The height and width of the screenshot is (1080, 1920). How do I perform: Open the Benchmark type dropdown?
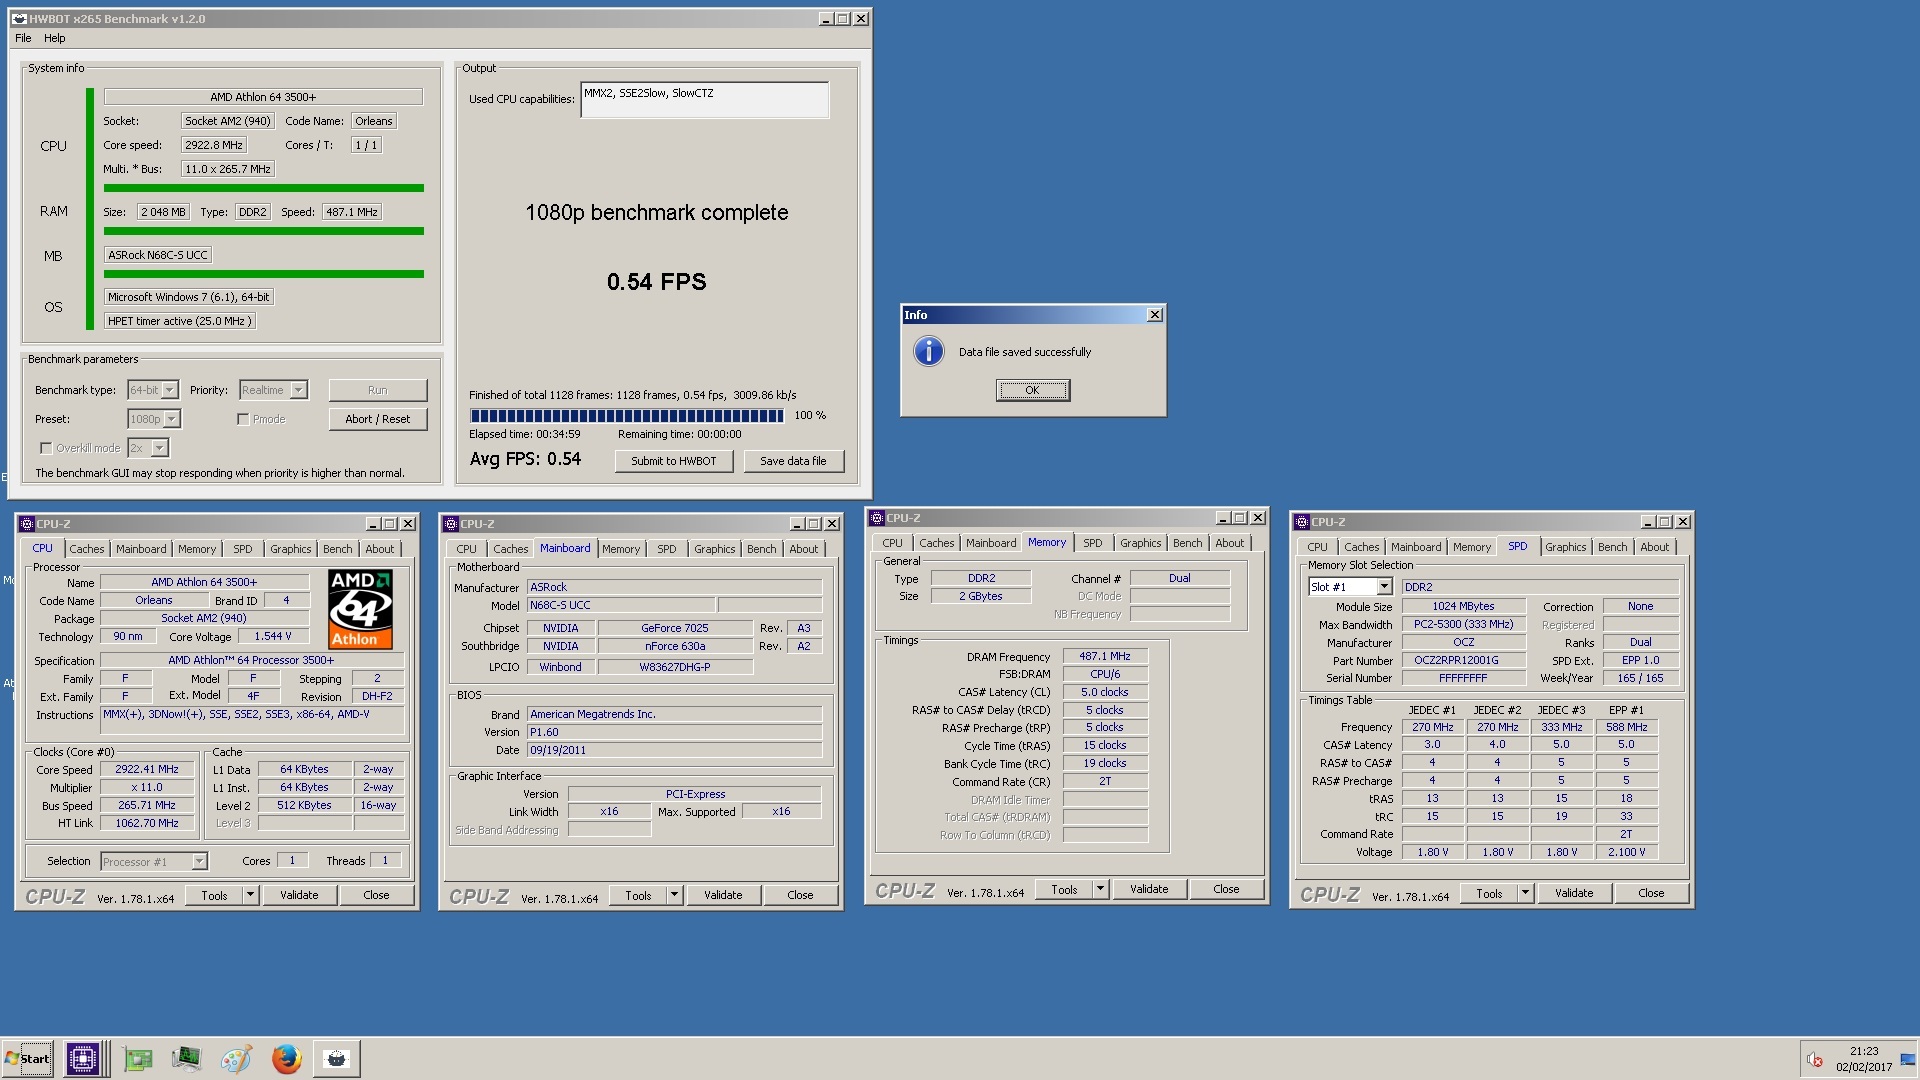pos(170,390)
